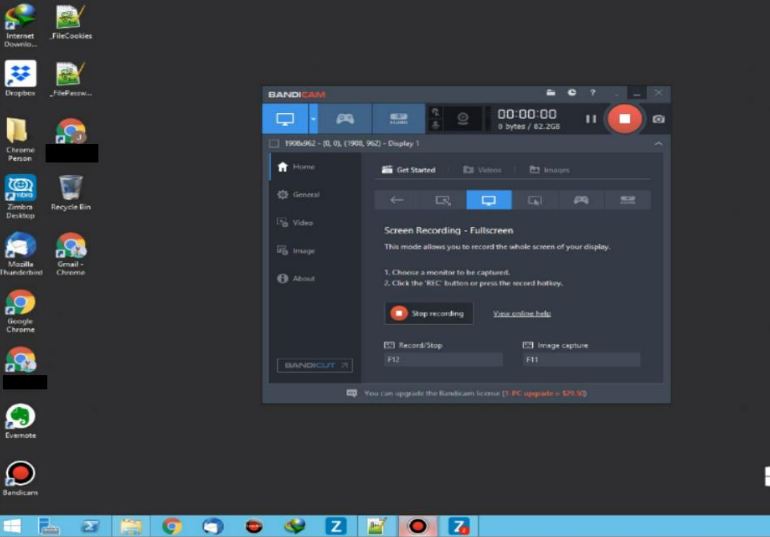
Task: Open Dropbox desktop icon
Action: (20, 79)
